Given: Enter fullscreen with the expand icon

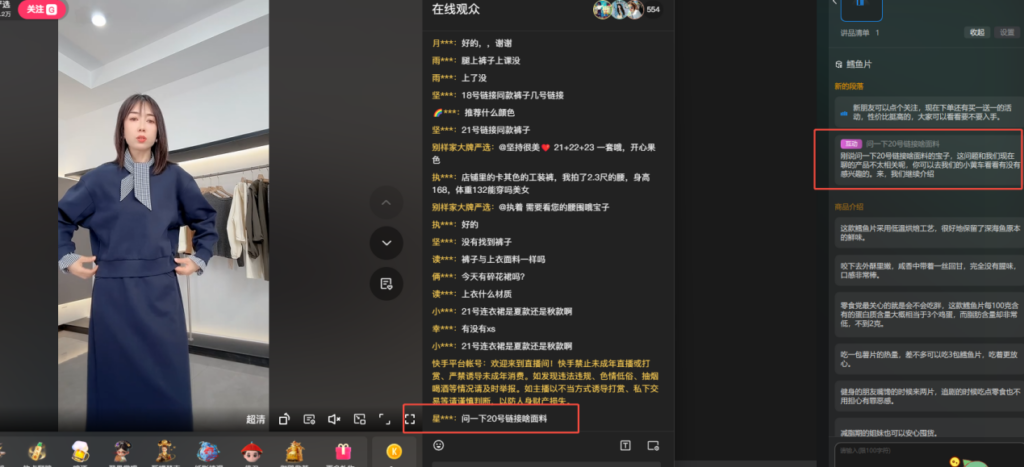Looking at the screenshot, I should point(410,419).
